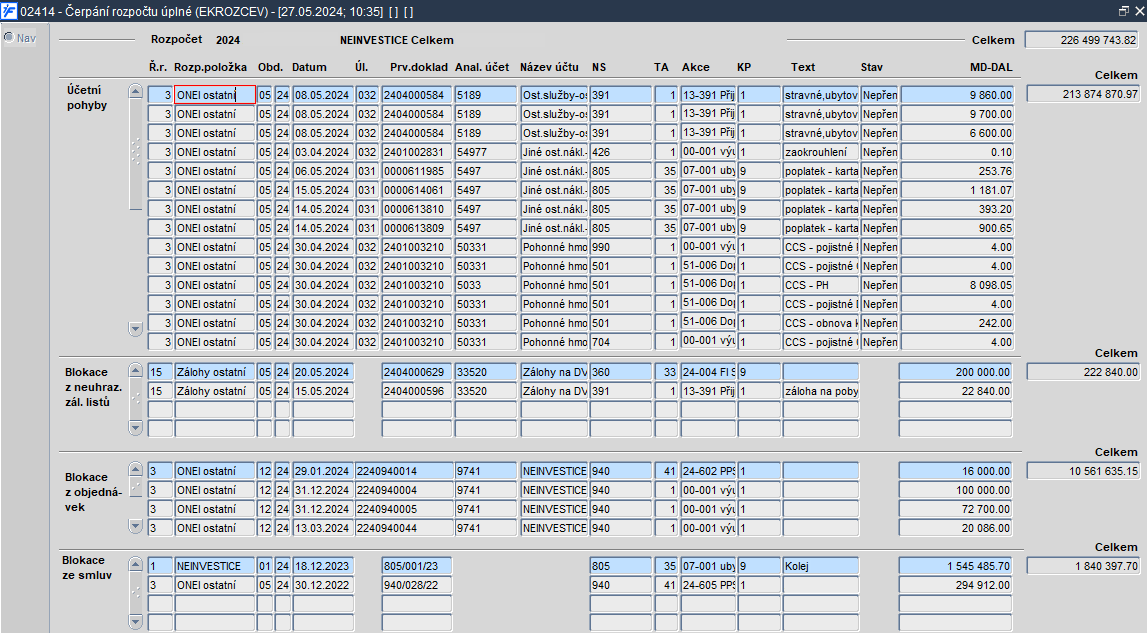Click document number 2404000629
The width and height of the screenshot is (1147, 633).
(x=417, y=372)
